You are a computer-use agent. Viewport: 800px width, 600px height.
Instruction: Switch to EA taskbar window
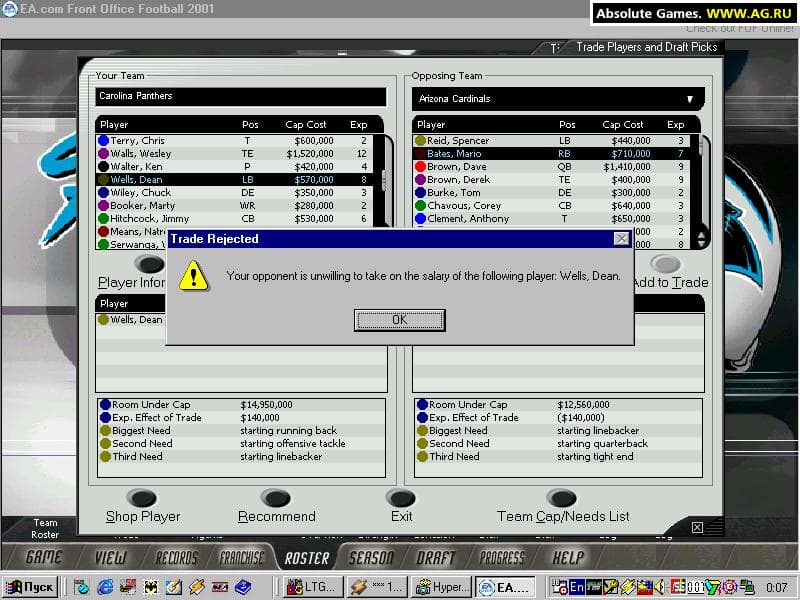(506, 587)
